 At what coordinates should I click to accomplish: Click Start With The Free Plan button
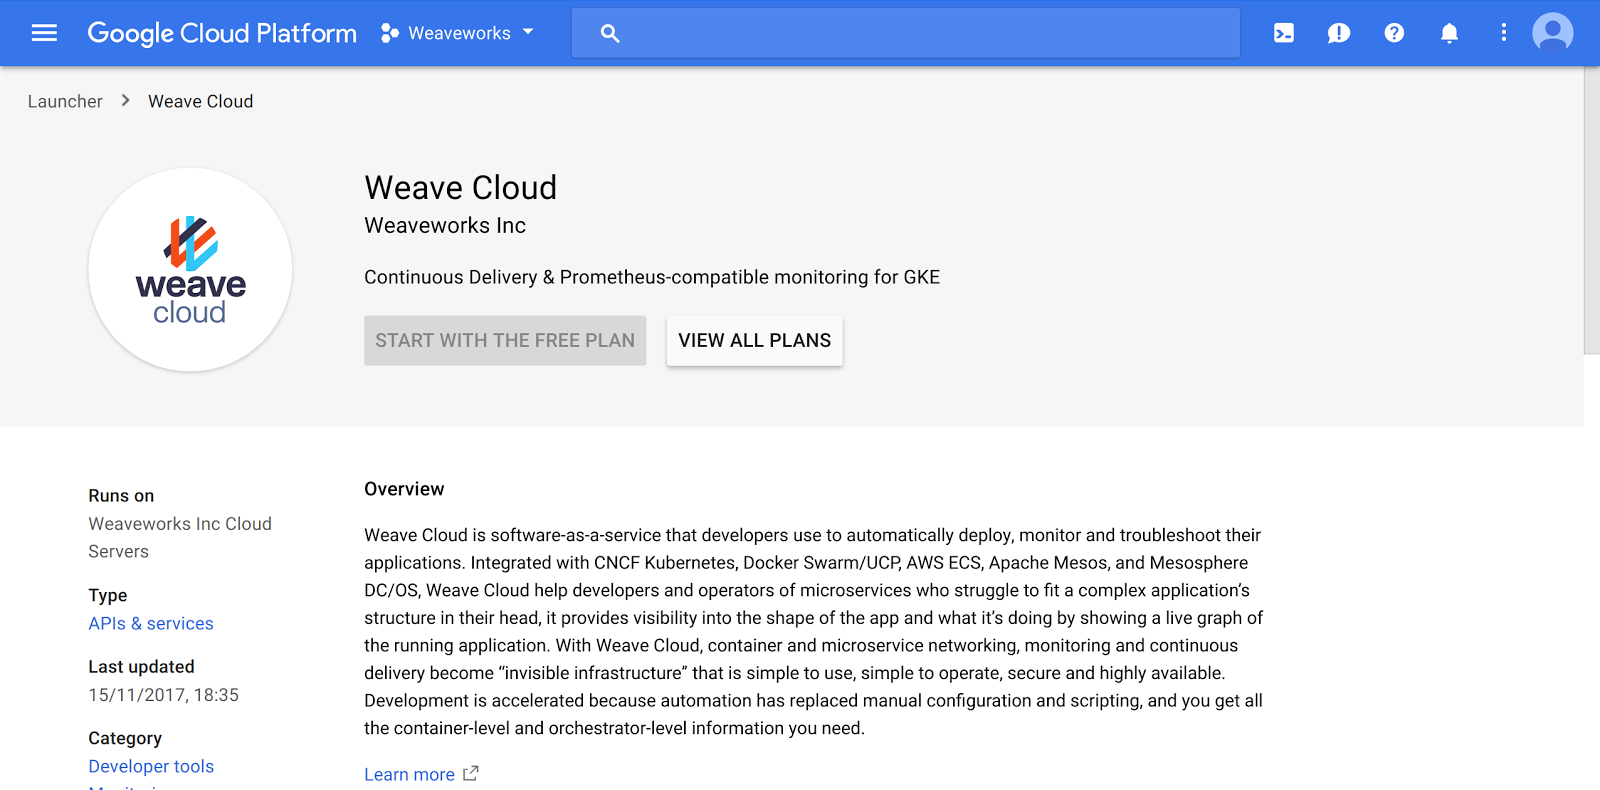point(505,340)
